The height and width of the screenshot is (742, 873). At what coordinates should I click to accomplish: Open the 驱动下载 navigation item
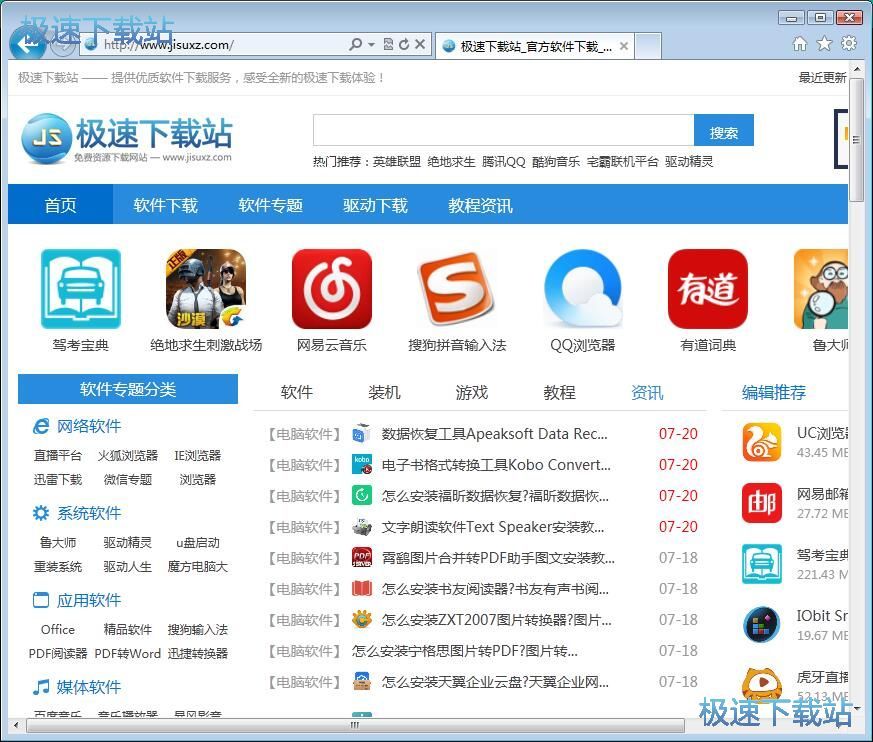[x=375, y=204]
